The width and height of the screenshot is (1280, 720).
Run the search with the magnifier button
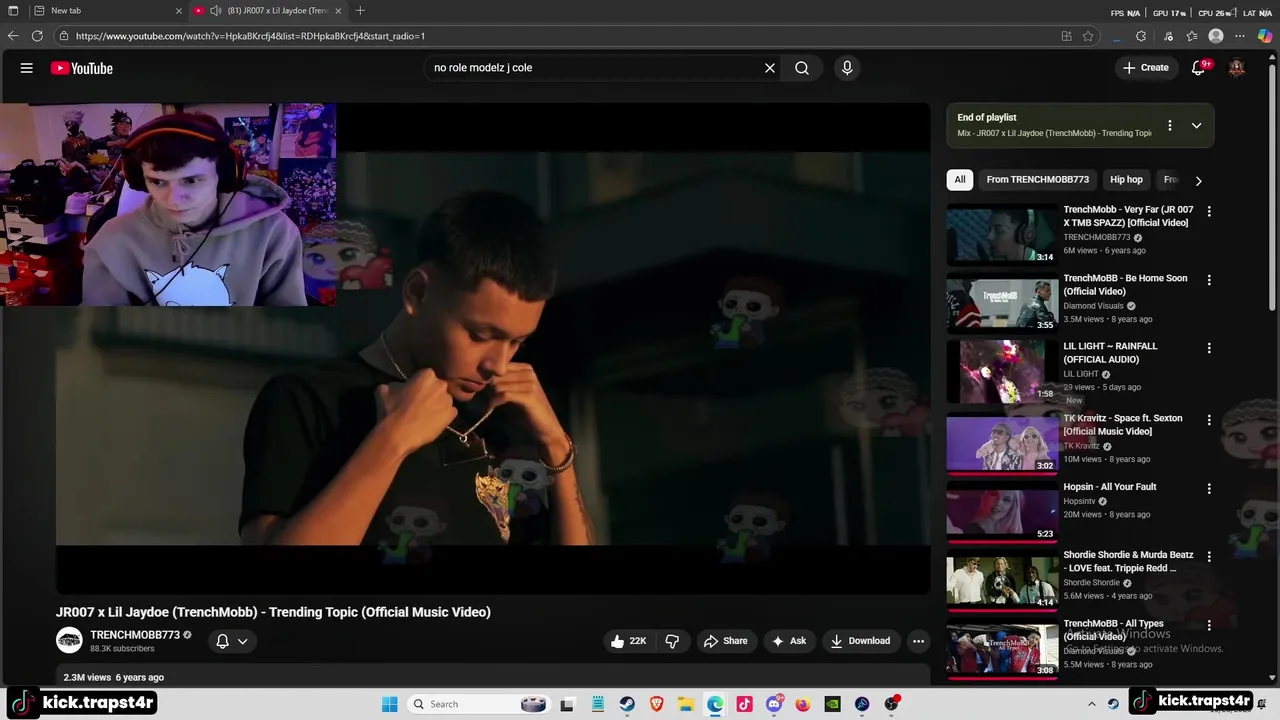point(802,68)
